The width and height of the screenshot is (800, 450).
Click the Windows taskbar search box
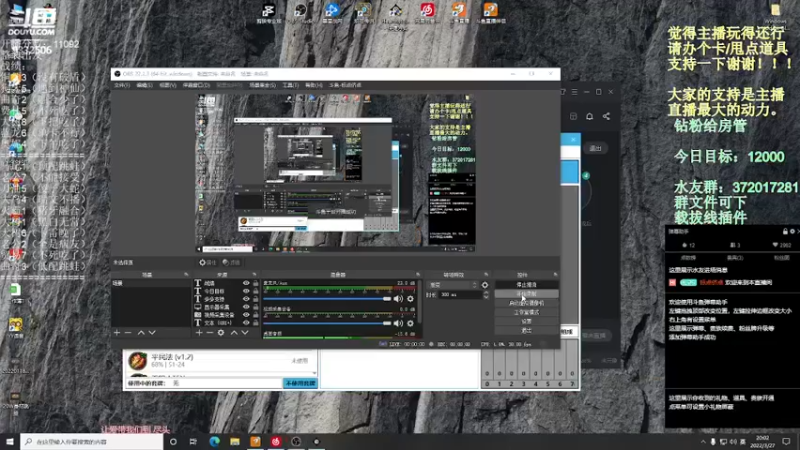tap(92, 441)
